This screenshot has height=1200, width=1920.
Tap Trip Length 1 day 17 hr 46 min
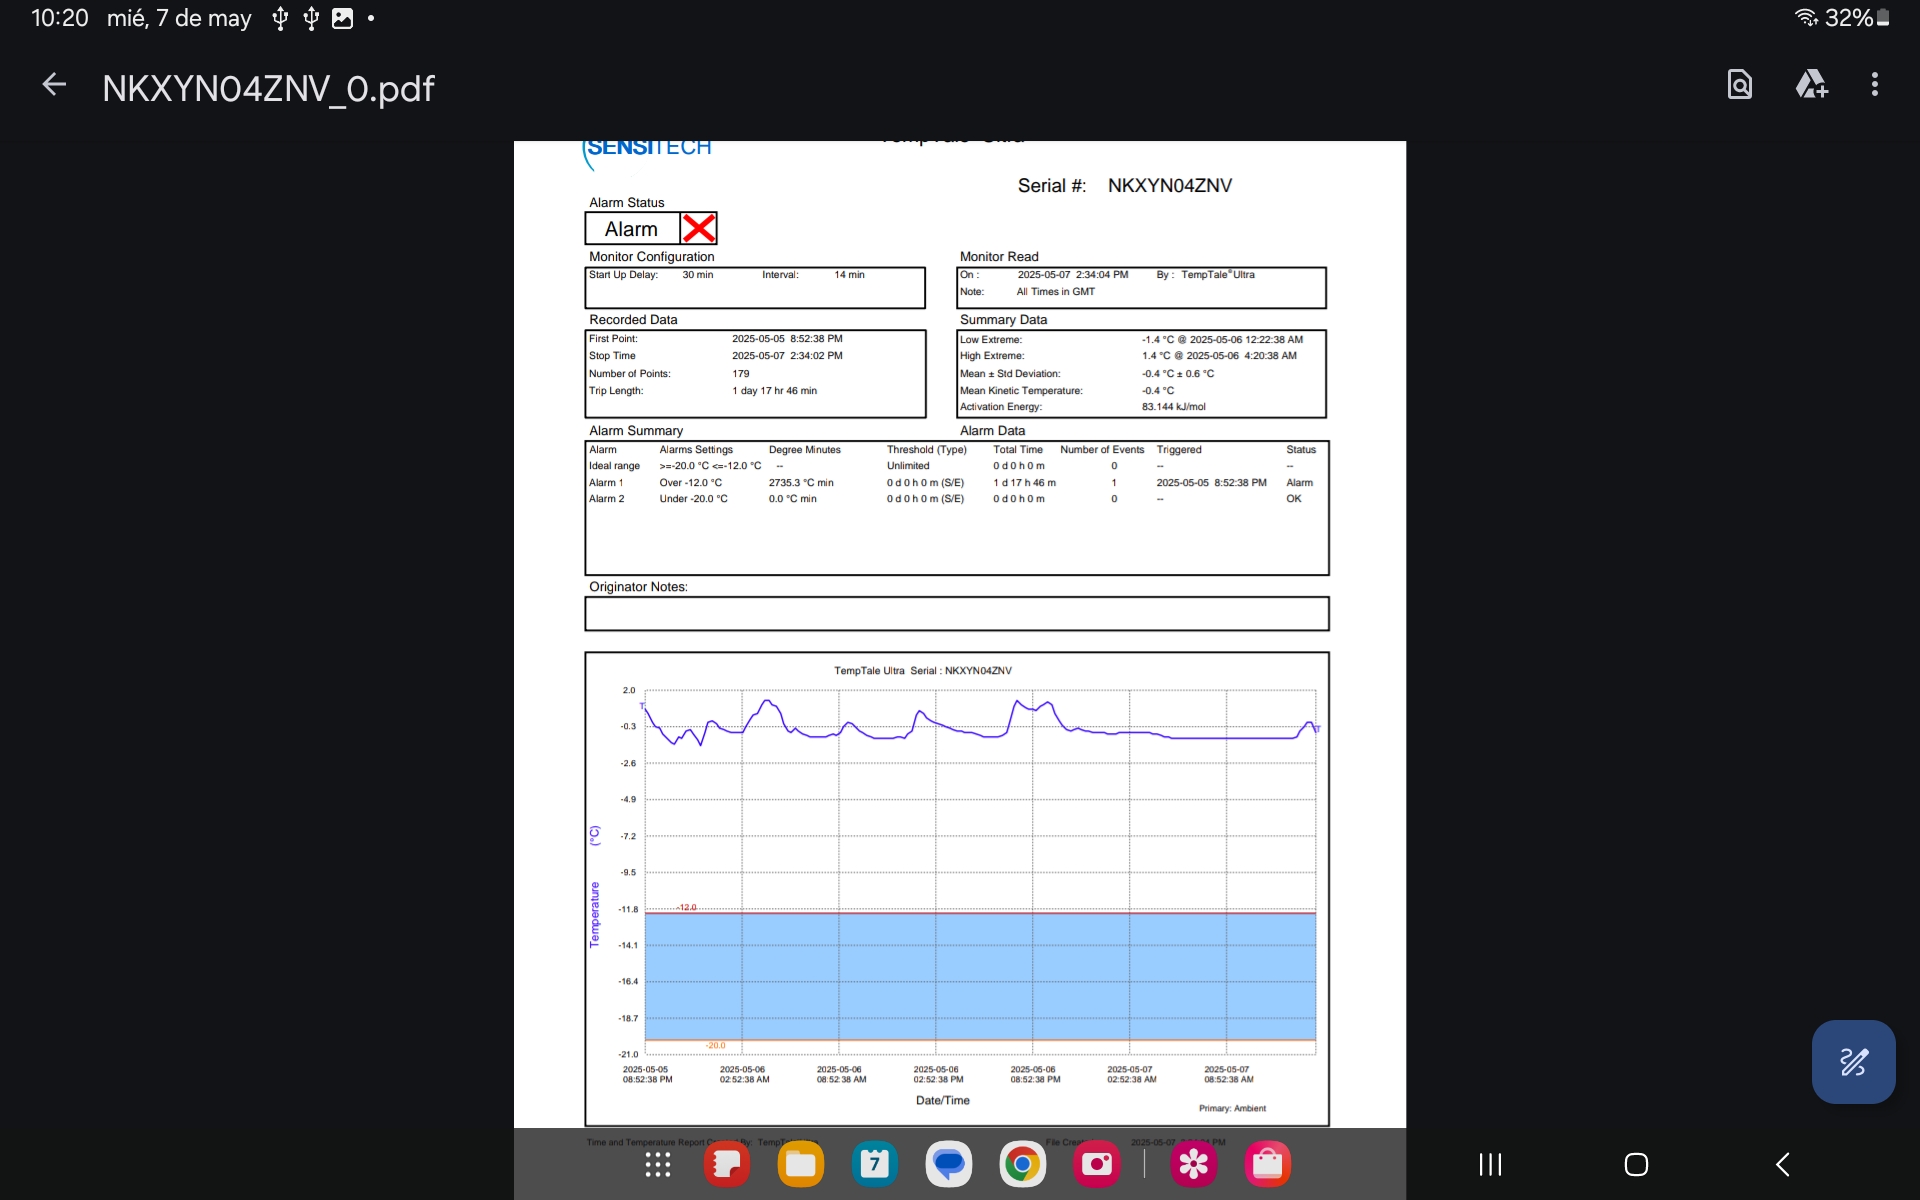pyautogui.click(x=774, y=391)
